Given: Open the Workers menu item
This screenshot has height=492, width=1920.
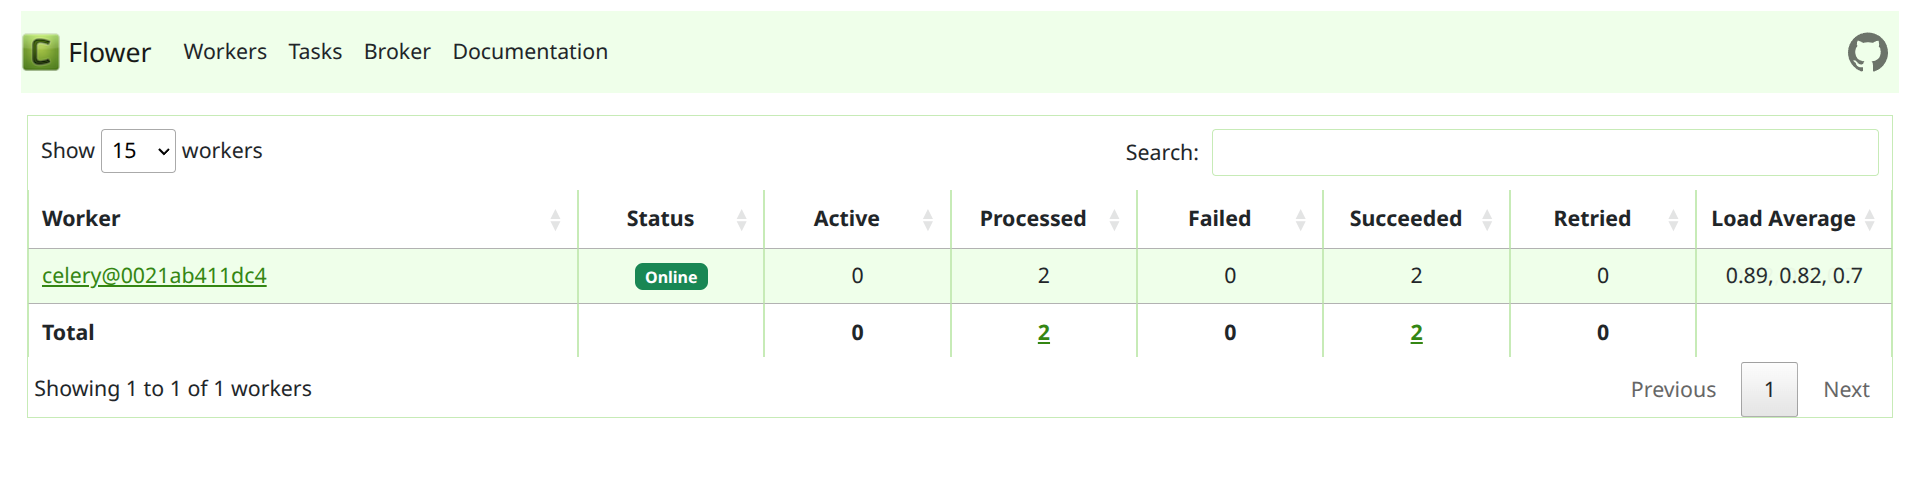Looking at the screenshot, I should click(x=225, y=52).
